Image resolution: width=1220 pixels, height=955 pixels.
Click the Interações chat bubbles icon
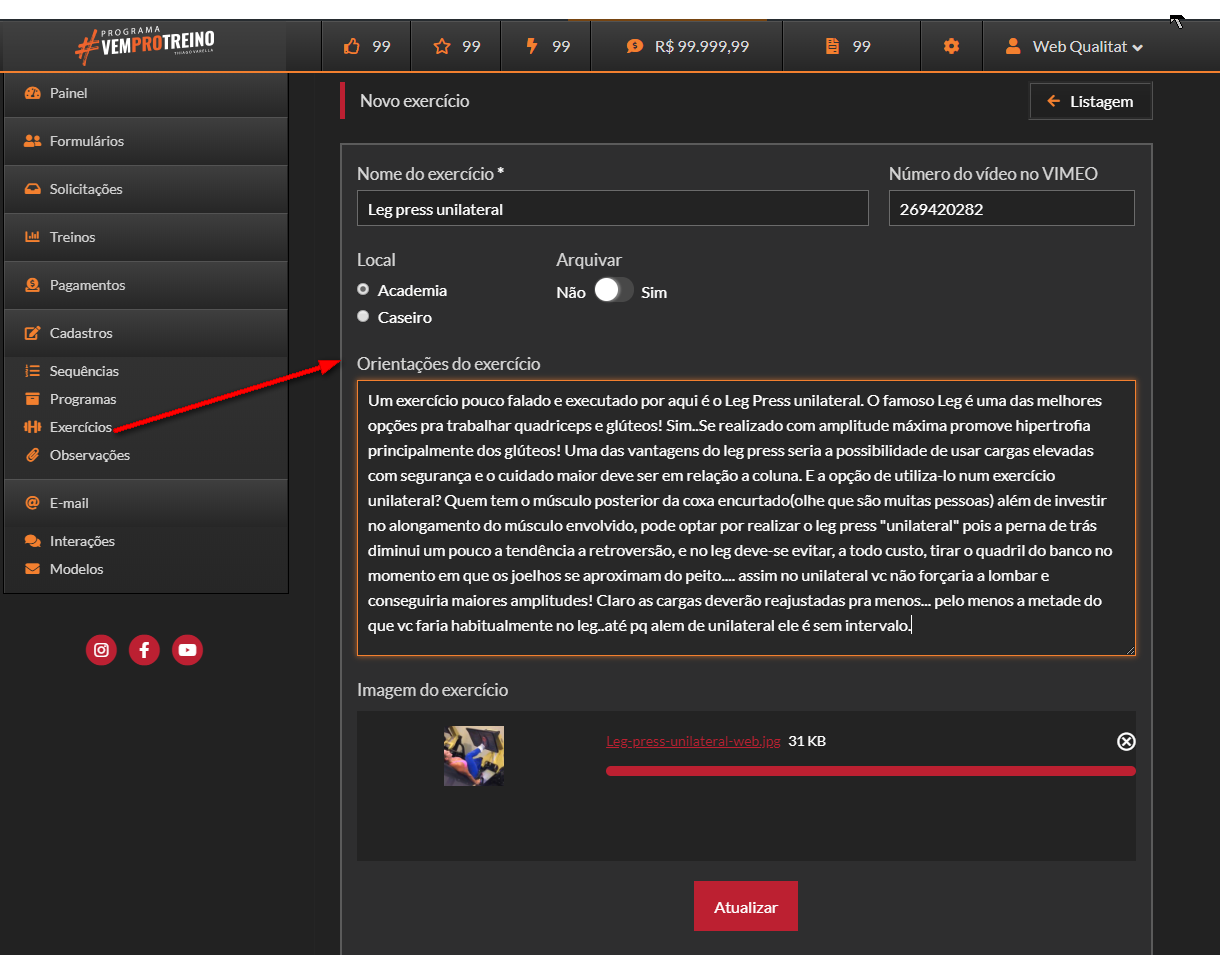point(32,541)
